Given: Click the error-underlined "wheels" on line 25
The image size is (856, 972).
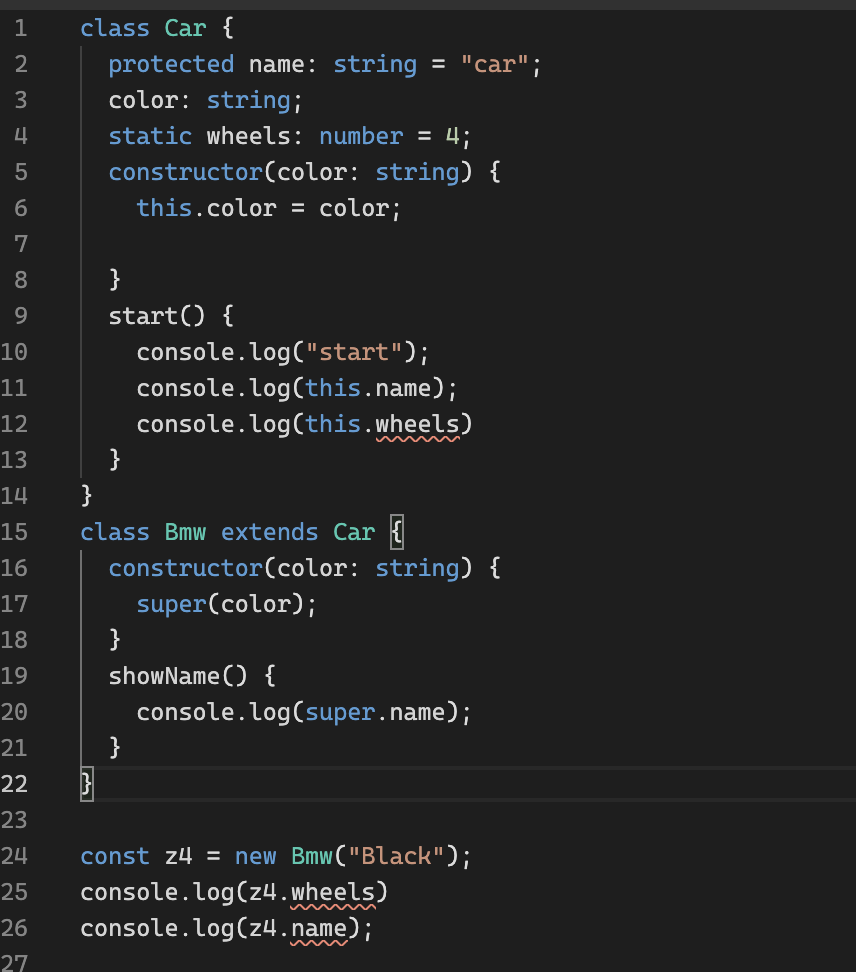Looking at the screenshot, I should click(x=333, y=893).
